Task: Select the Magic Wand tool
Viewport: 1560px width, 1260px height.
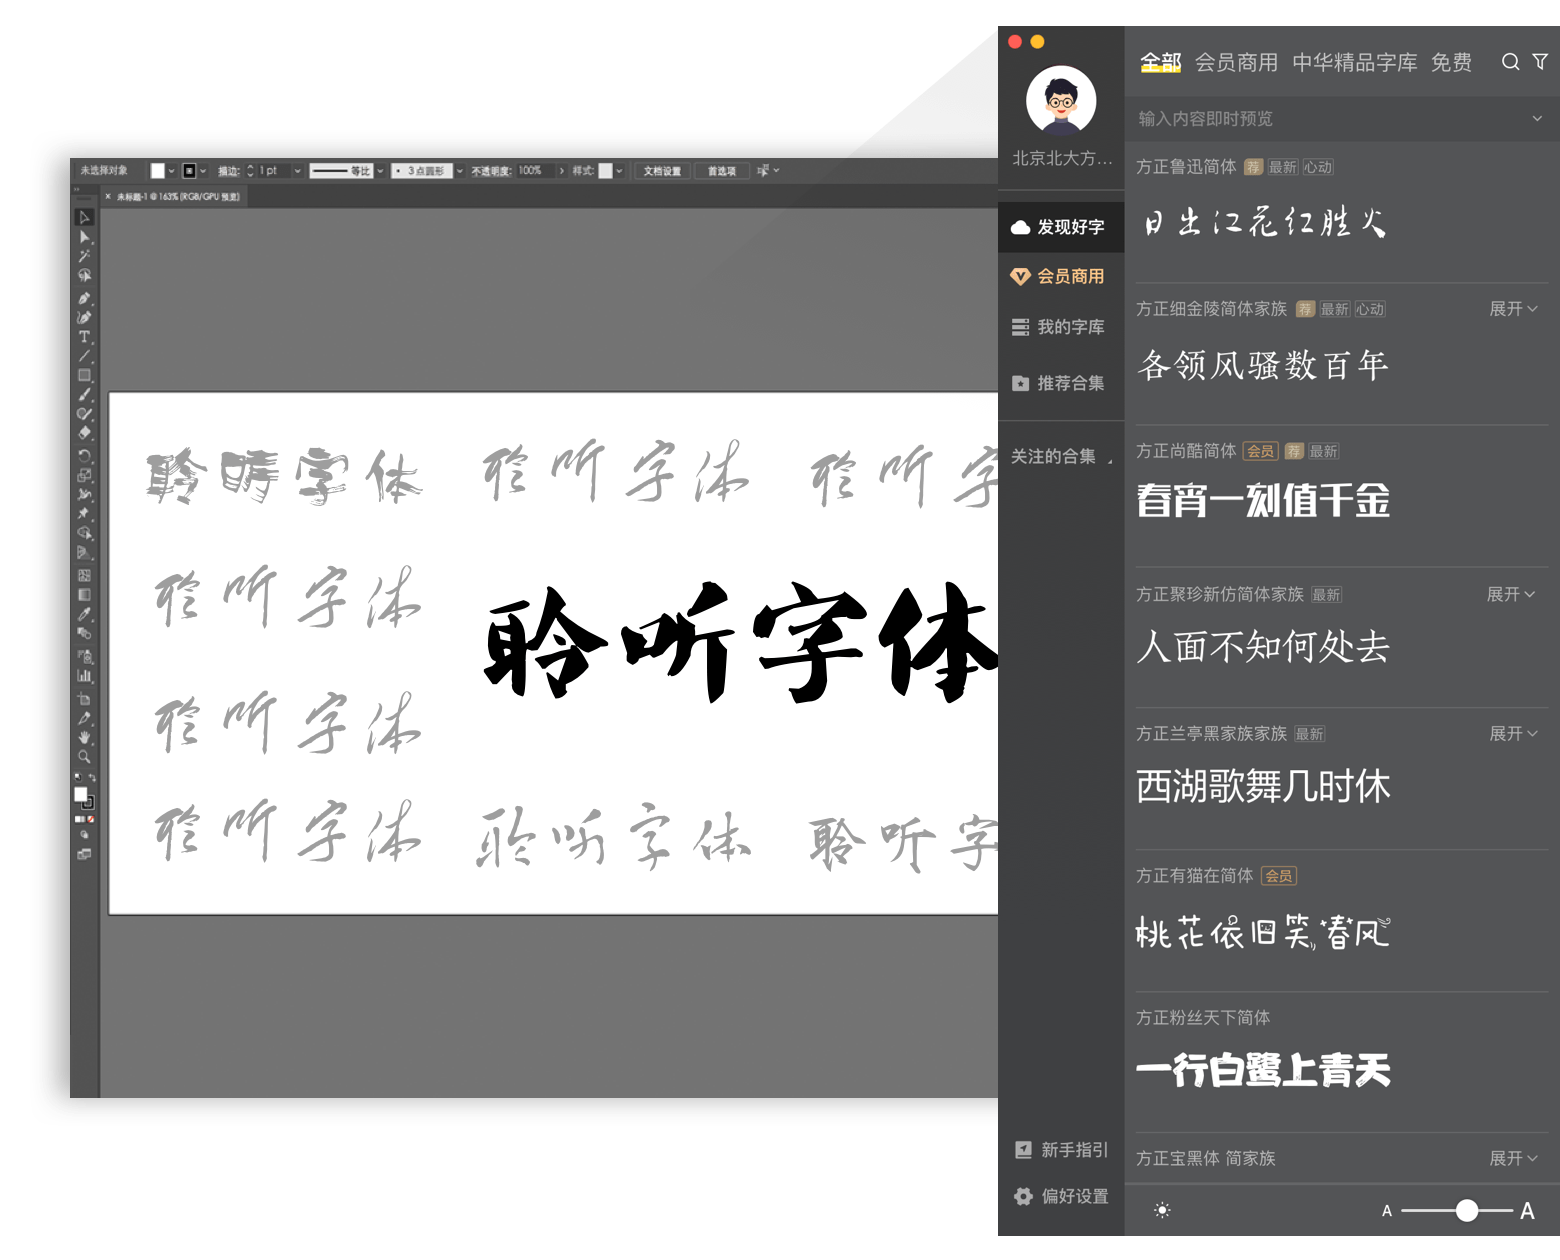Action: click(85, 256)
